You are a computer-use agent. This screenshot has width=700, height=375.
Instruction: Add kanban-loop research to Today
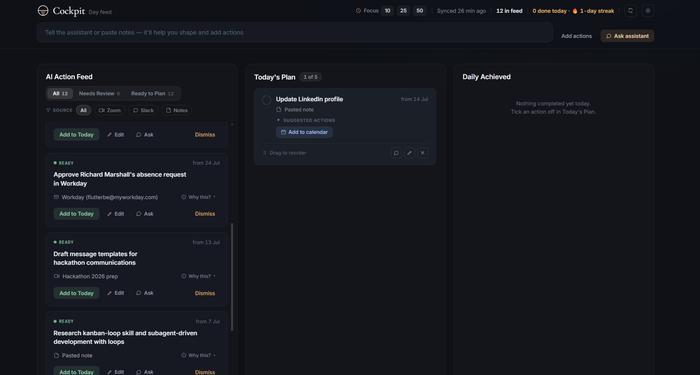tap(76, 371)
